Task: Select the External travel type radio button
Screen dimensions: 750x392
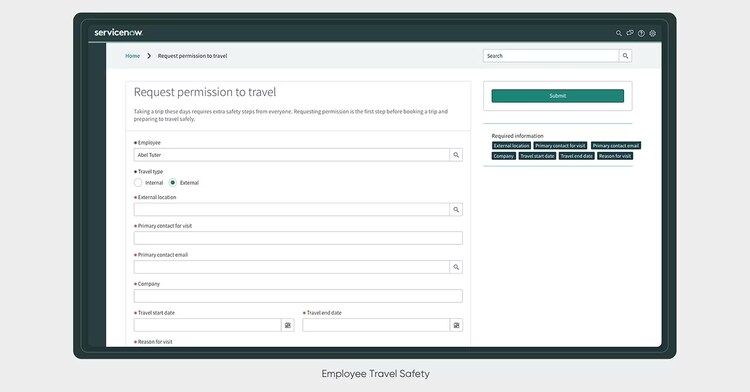Action: click(173, 183)
